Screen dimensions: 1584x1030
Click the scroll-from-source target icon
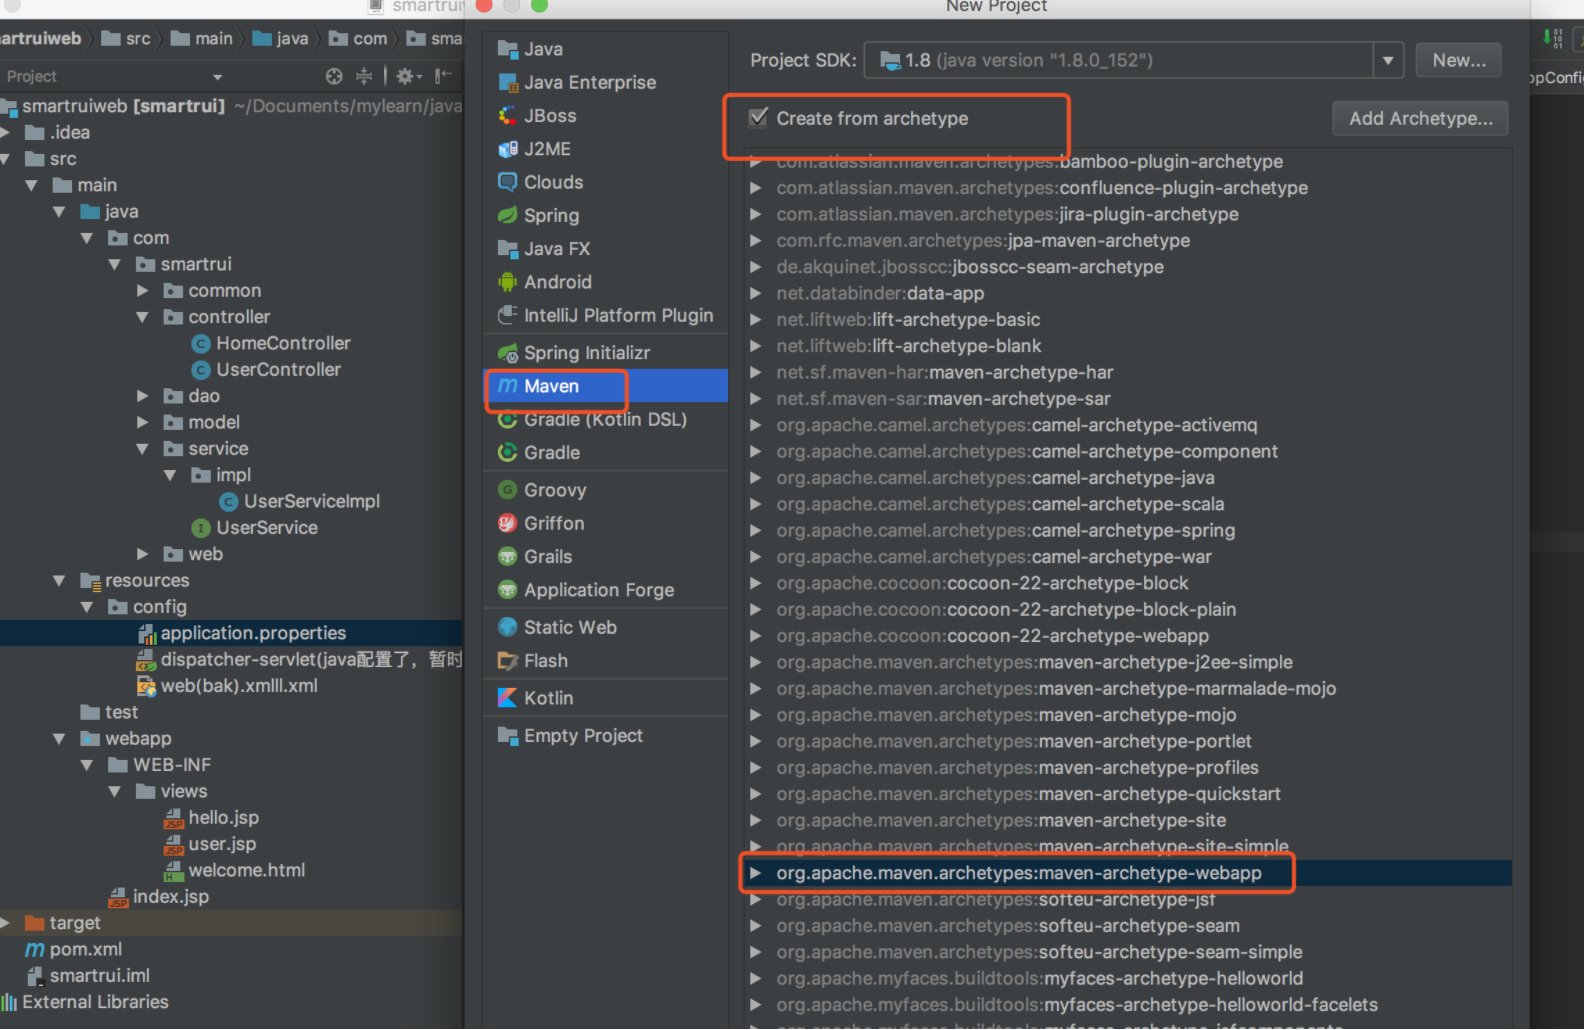pos(334,76)
